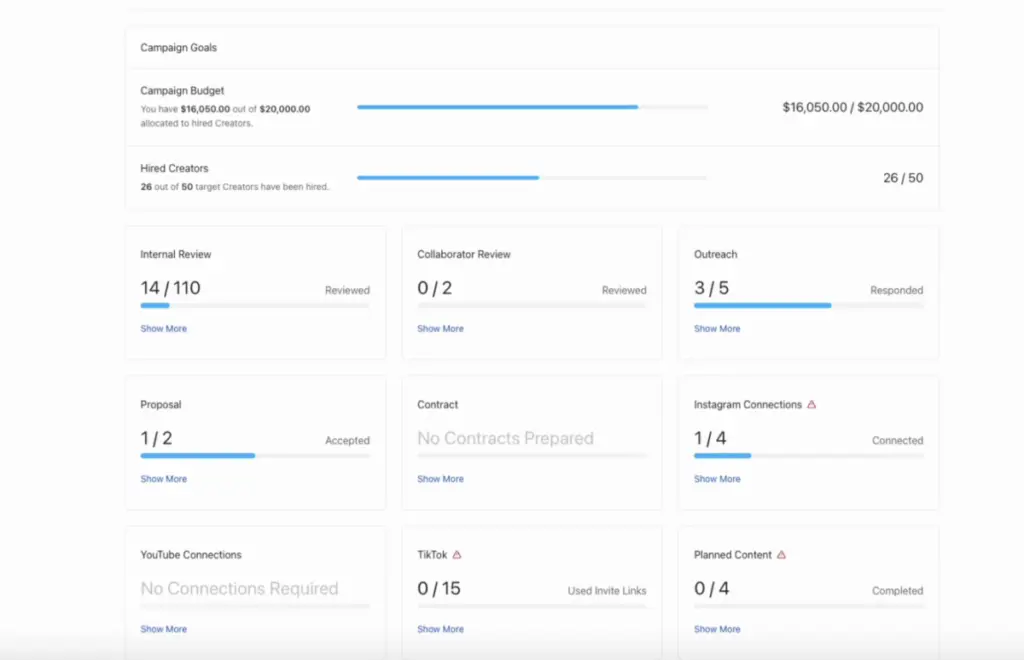Show more Planned Content details
The image size is (1024, 660).
coord(717,629)
